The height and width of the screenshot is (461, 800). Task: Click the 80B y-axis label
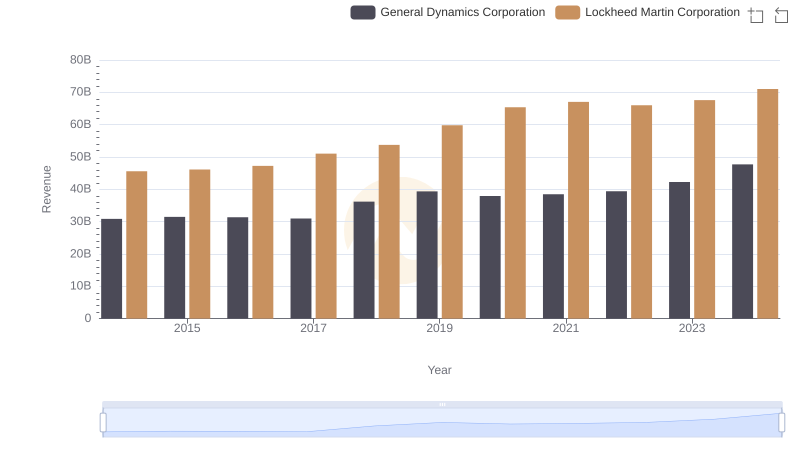click(x=81, y=60)
